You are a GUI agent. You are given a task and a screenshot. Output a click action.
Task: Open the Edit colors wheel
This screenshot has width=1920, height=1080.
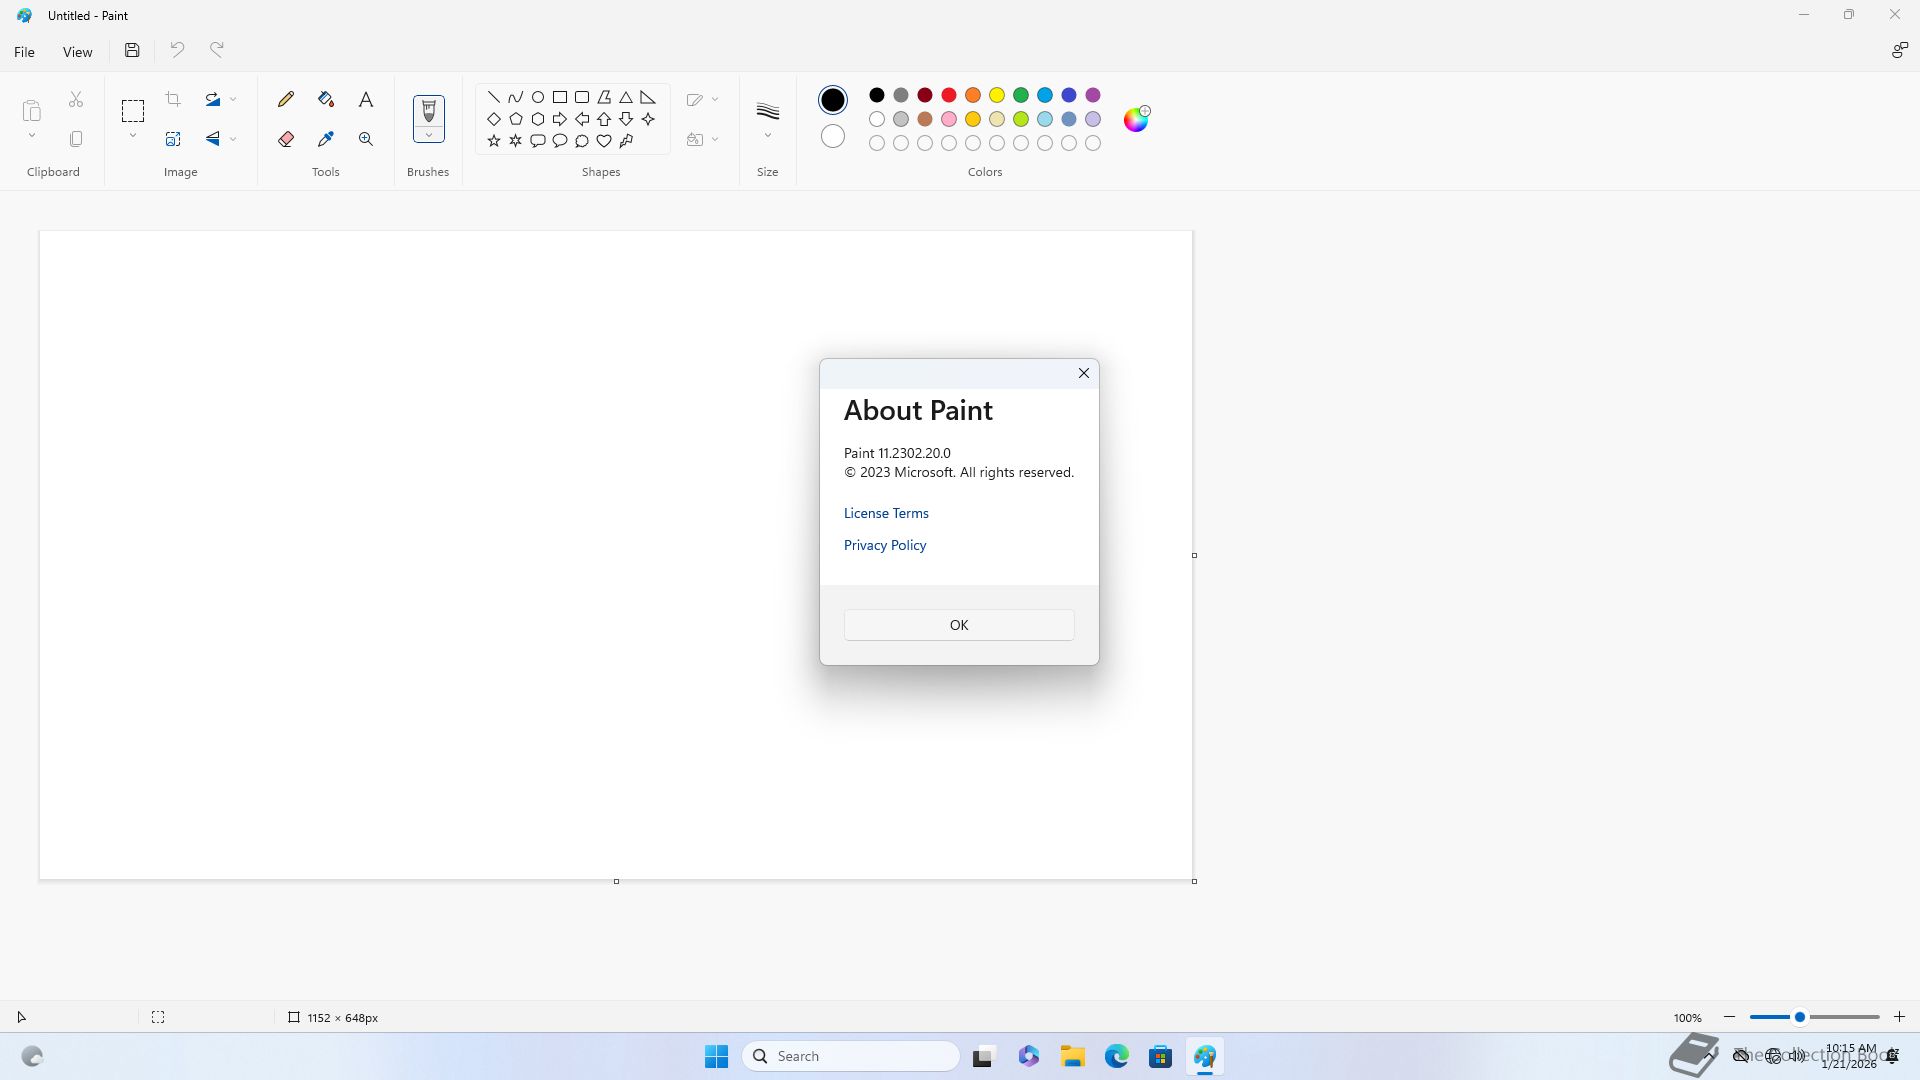coord(1136,119)
